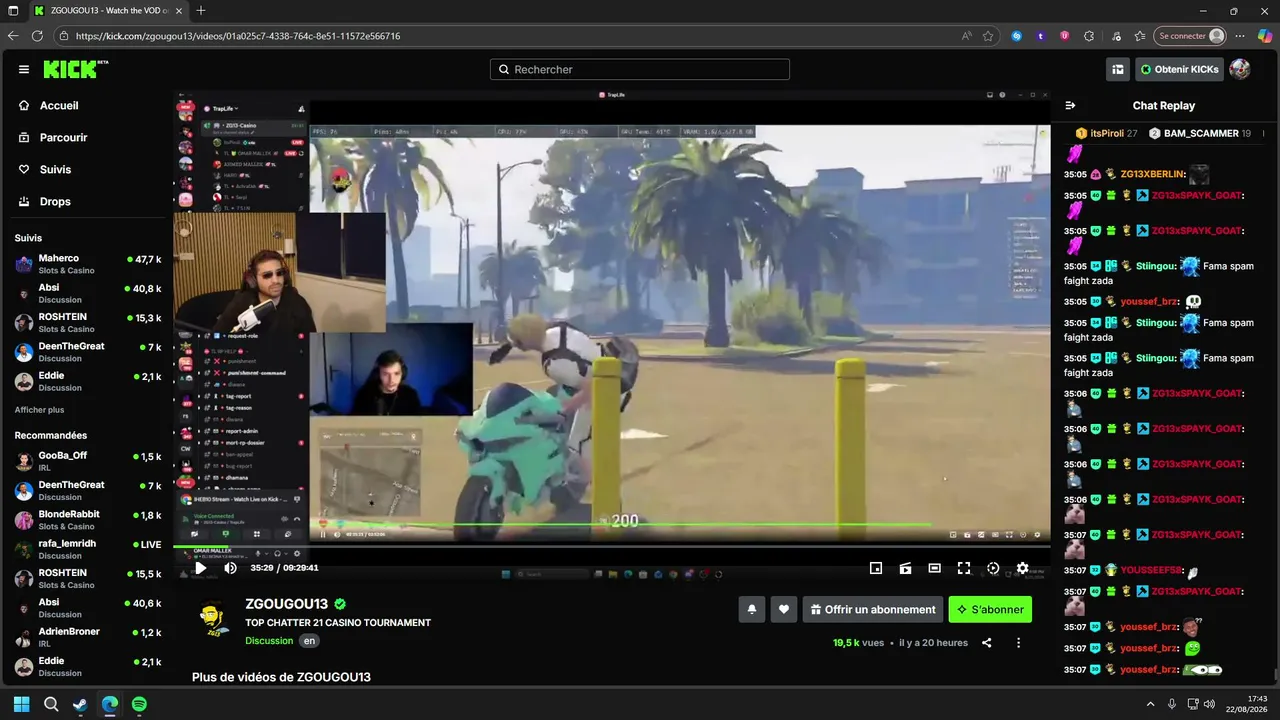Toggle picture-in-picture mode
Image resolution: width=1280 pixels, height=720 pixels.
pyautogui.click(x=876, y=568)
